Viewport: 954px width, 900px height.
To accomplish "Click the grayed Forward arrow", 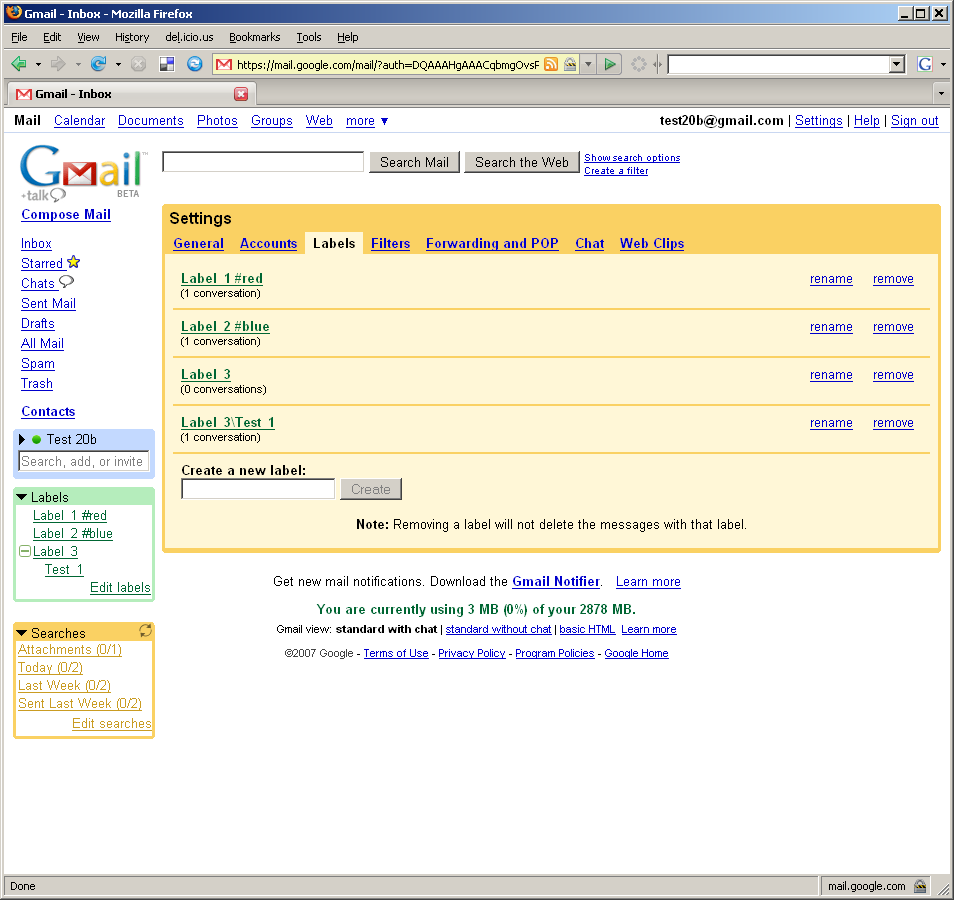I will (x=58, y=64).
